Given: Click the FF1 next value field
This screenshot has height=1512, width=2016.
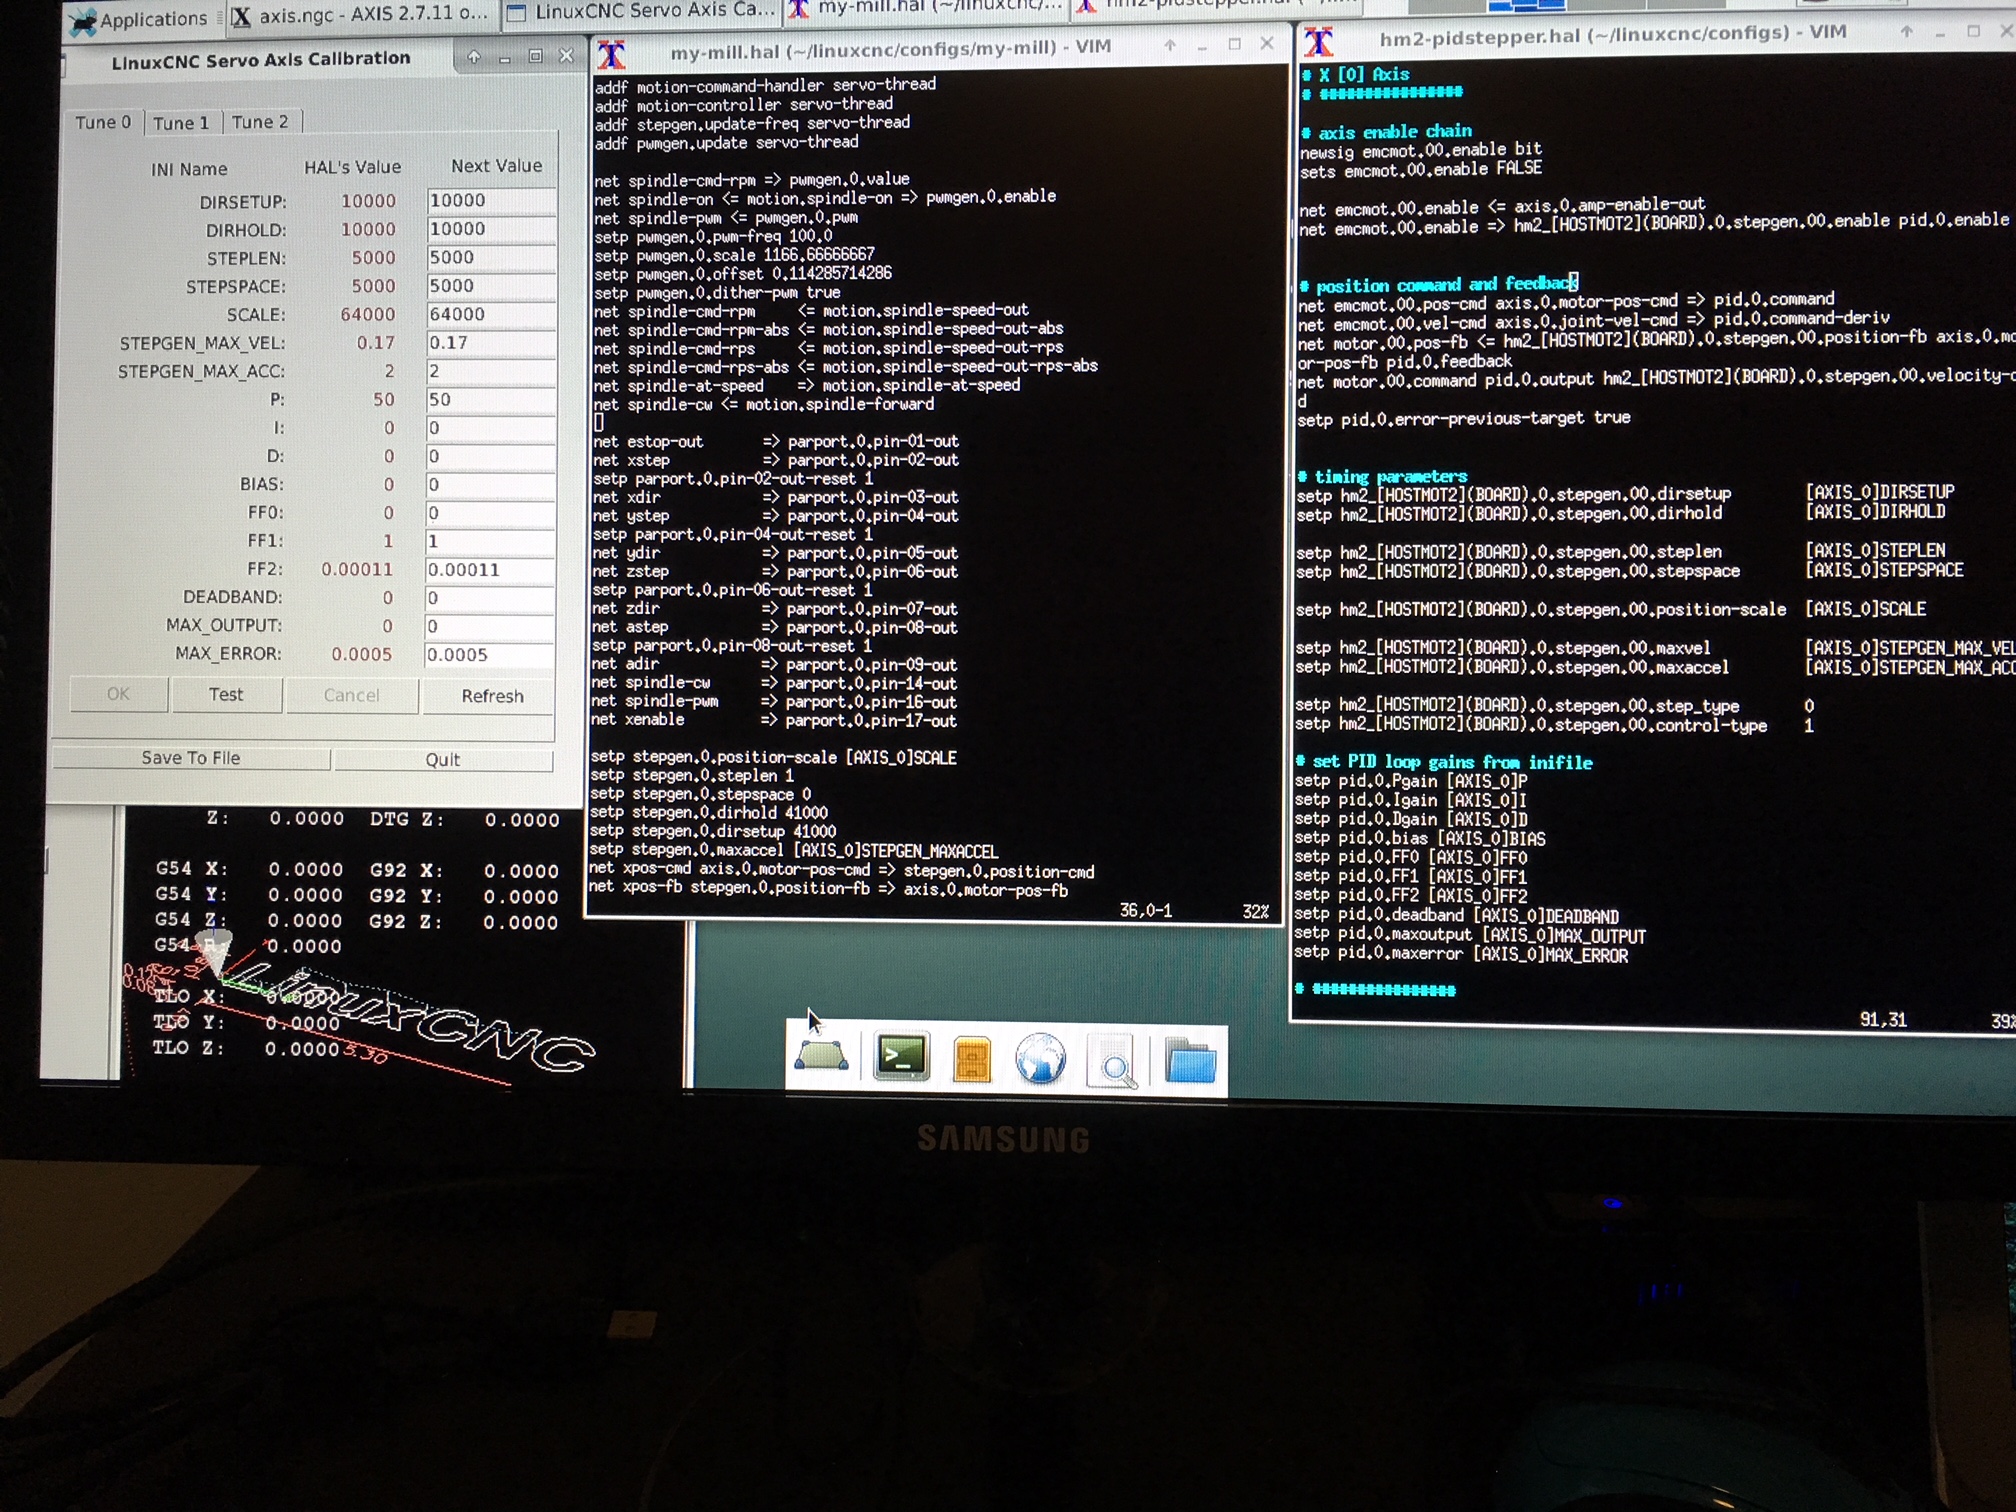Looking at the screenshot, I should pos(490,541).
